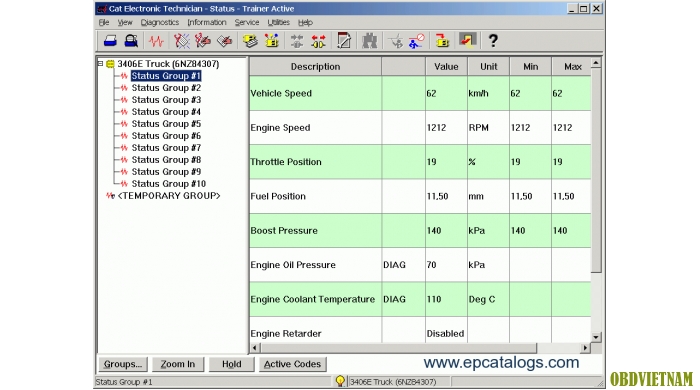
Task: Click the red waveform Status tool icon
Action: click(156, 41)
